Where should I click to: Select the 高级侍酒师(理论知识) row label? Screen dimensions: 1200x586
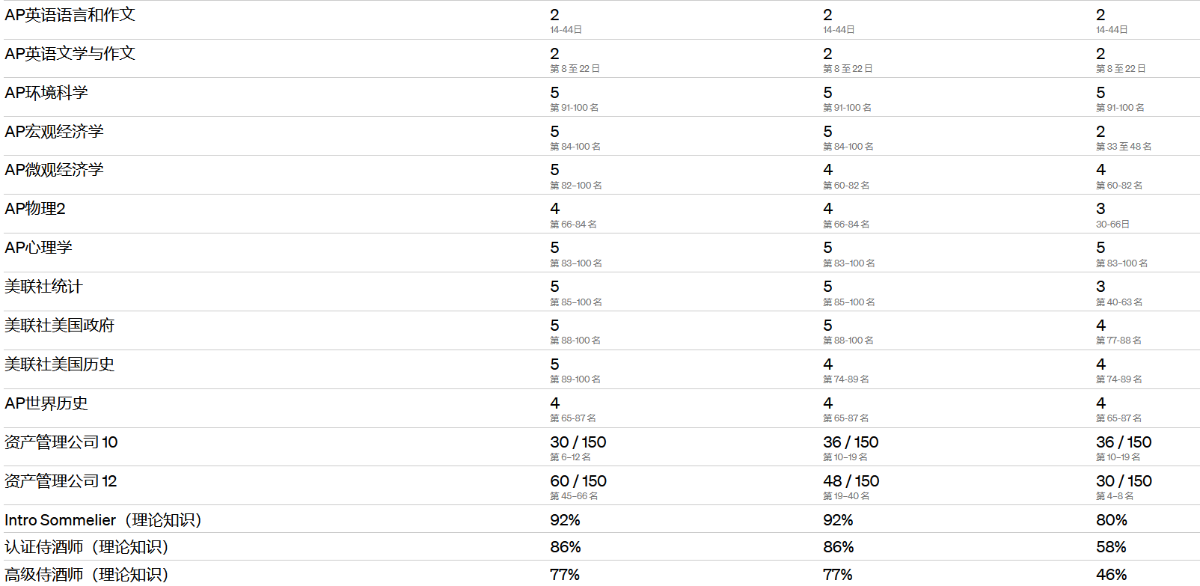[x=87, y=574]
